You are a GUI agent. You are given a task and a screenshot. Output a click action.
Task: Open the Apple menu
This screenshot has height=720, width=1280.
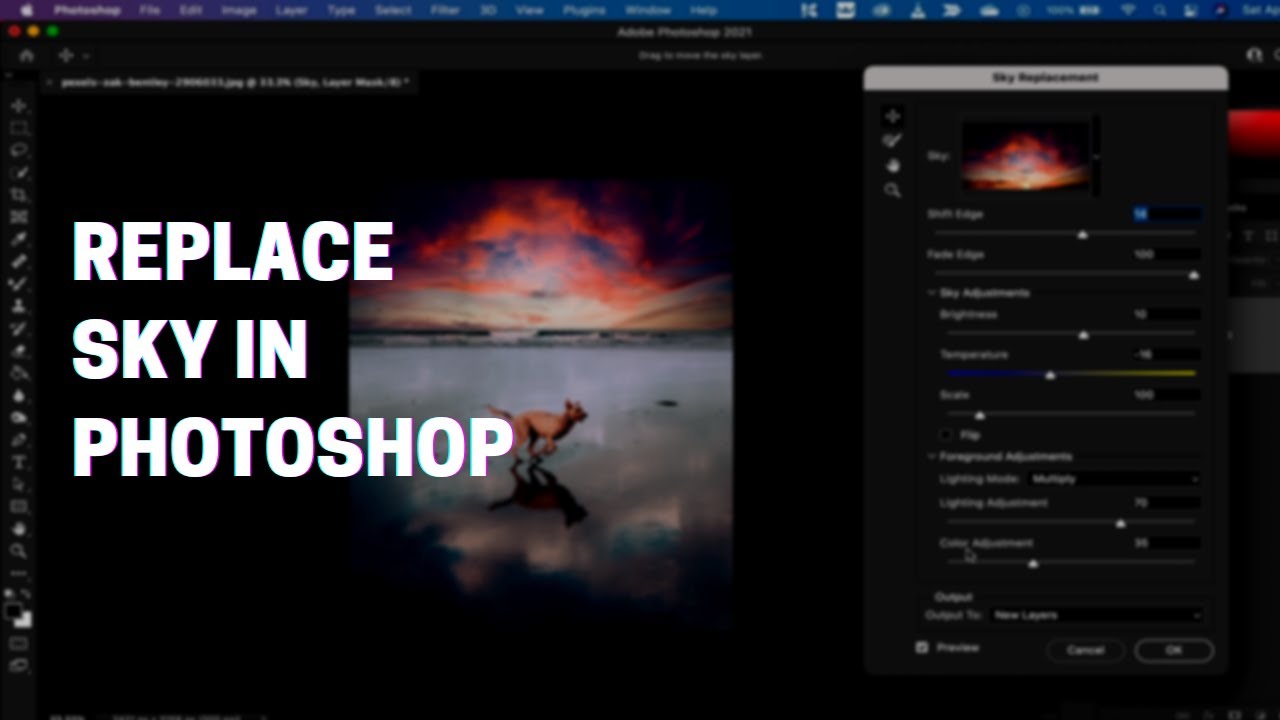click(26, 10)
